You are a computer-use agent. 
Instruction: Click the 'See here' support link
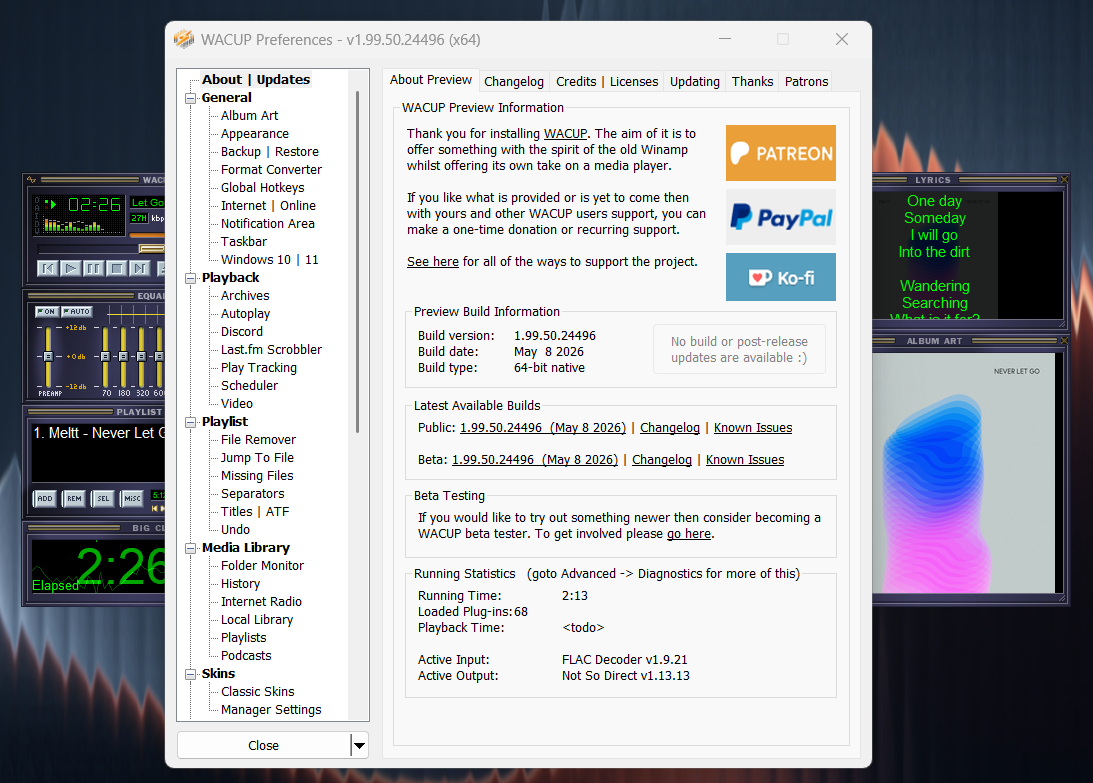(433, 262)
